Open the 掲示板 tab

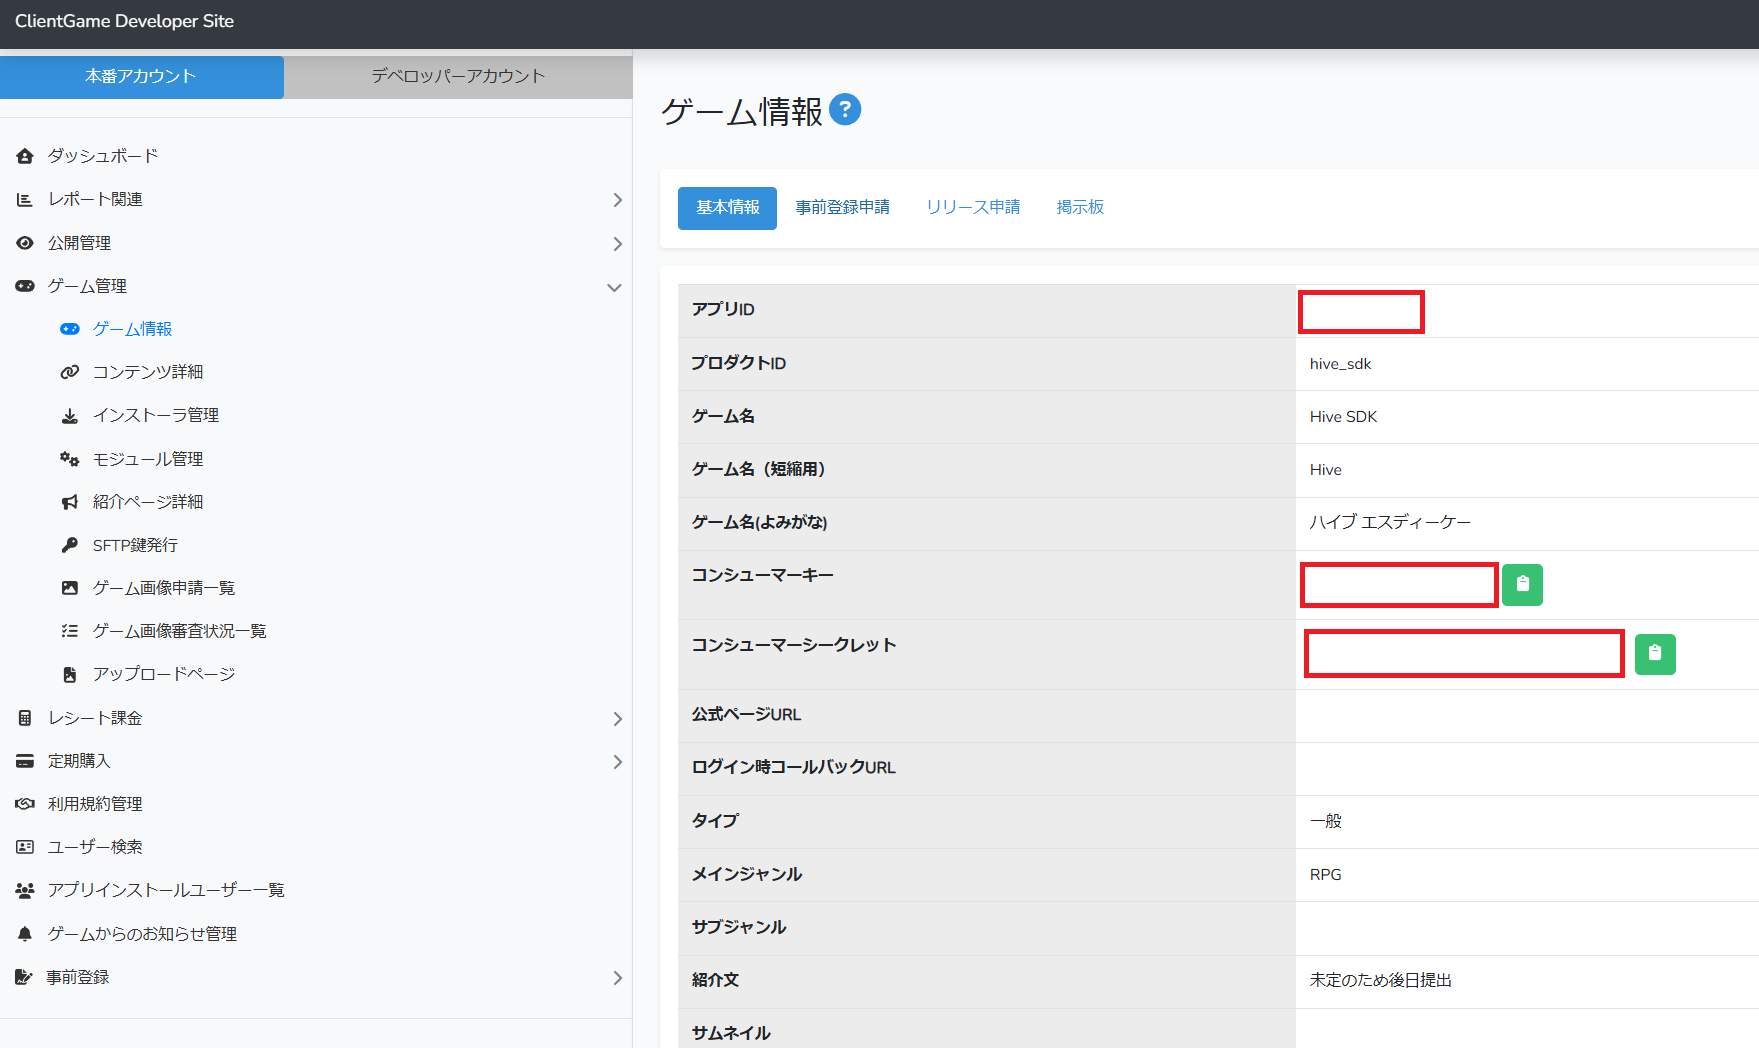[1080, 207]
